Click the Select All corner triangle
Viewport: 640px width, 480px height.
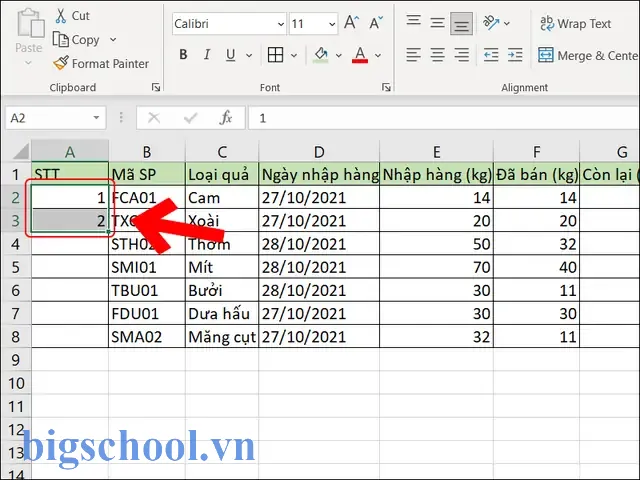(20, 151)
